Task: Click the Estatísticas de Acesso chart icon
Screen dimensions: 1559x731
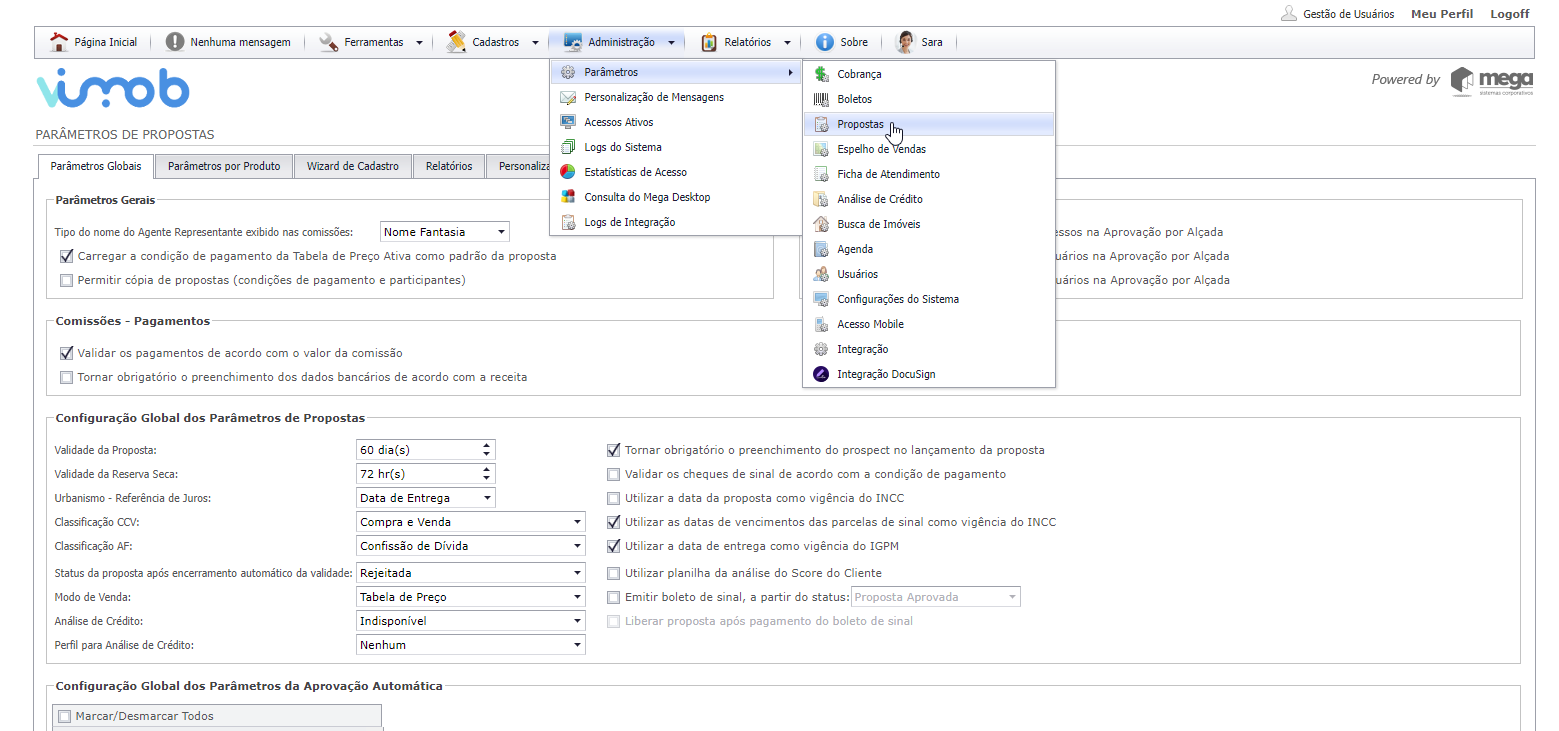Action: pos(568,172)
